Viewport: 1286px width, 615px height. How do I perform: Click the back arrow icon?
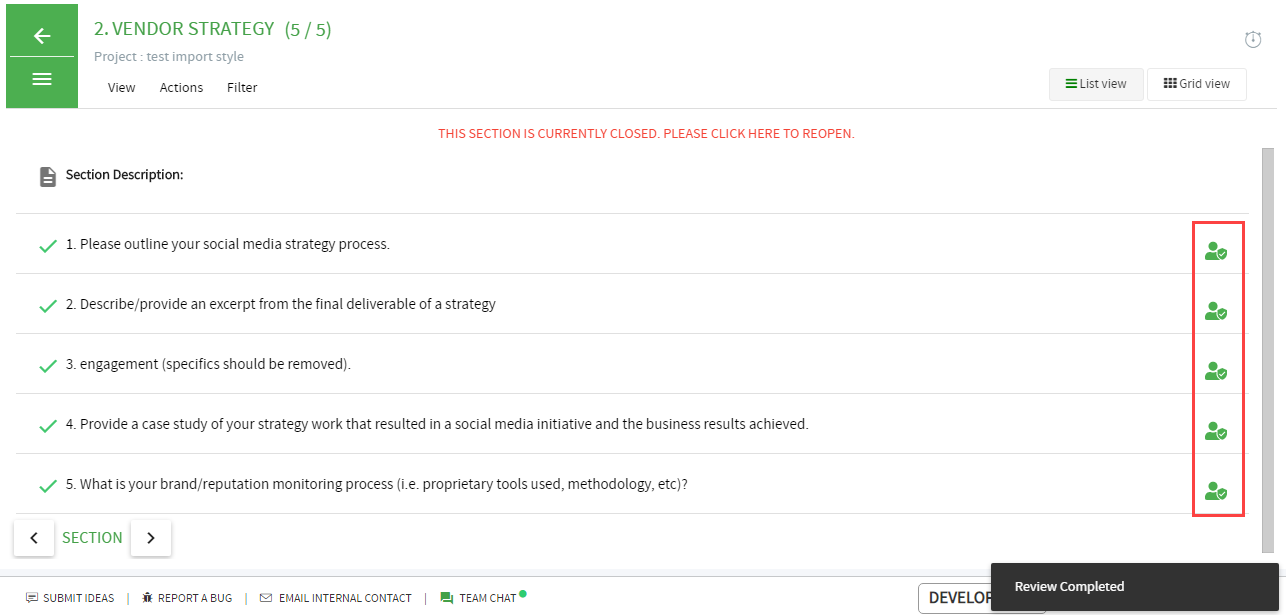click(x=42, y=36)
